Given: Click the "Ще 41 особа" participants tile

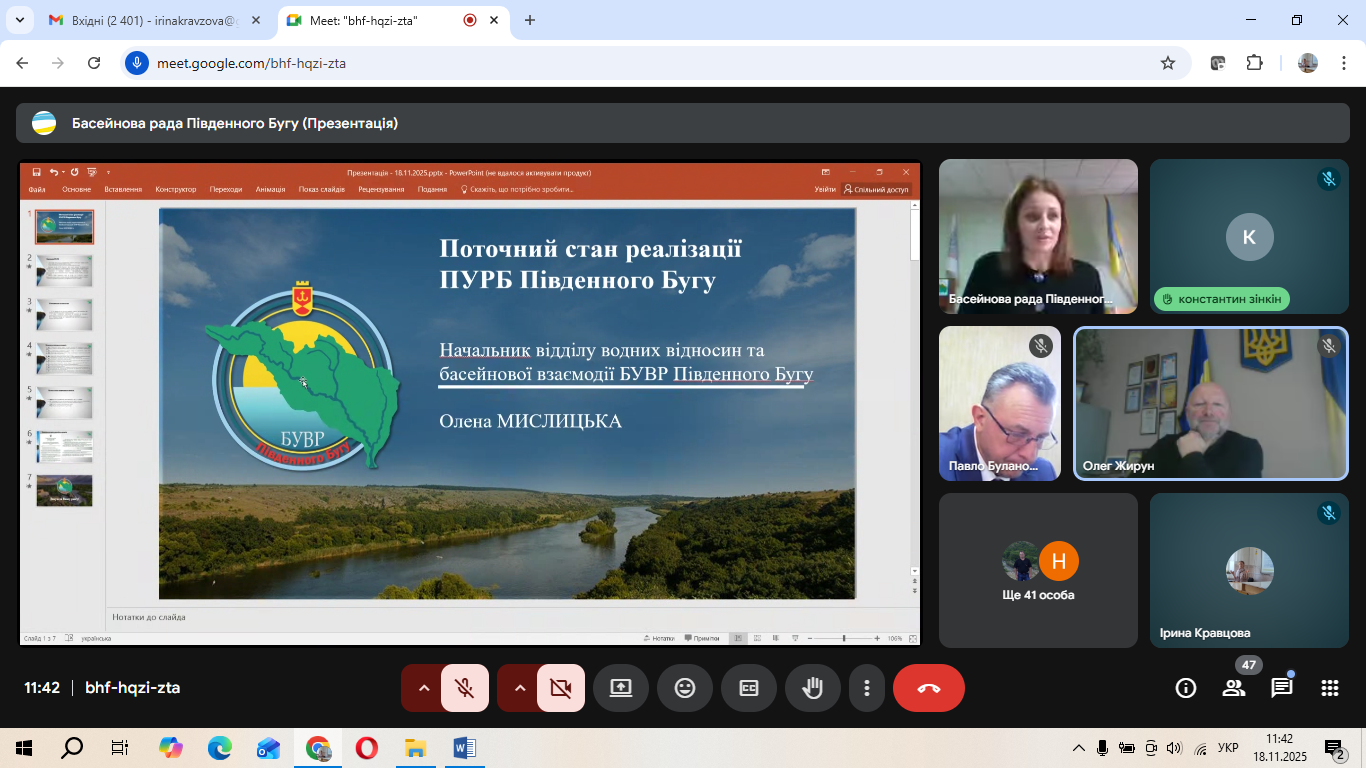Looking at the screenshot, I should (1038, 570).
